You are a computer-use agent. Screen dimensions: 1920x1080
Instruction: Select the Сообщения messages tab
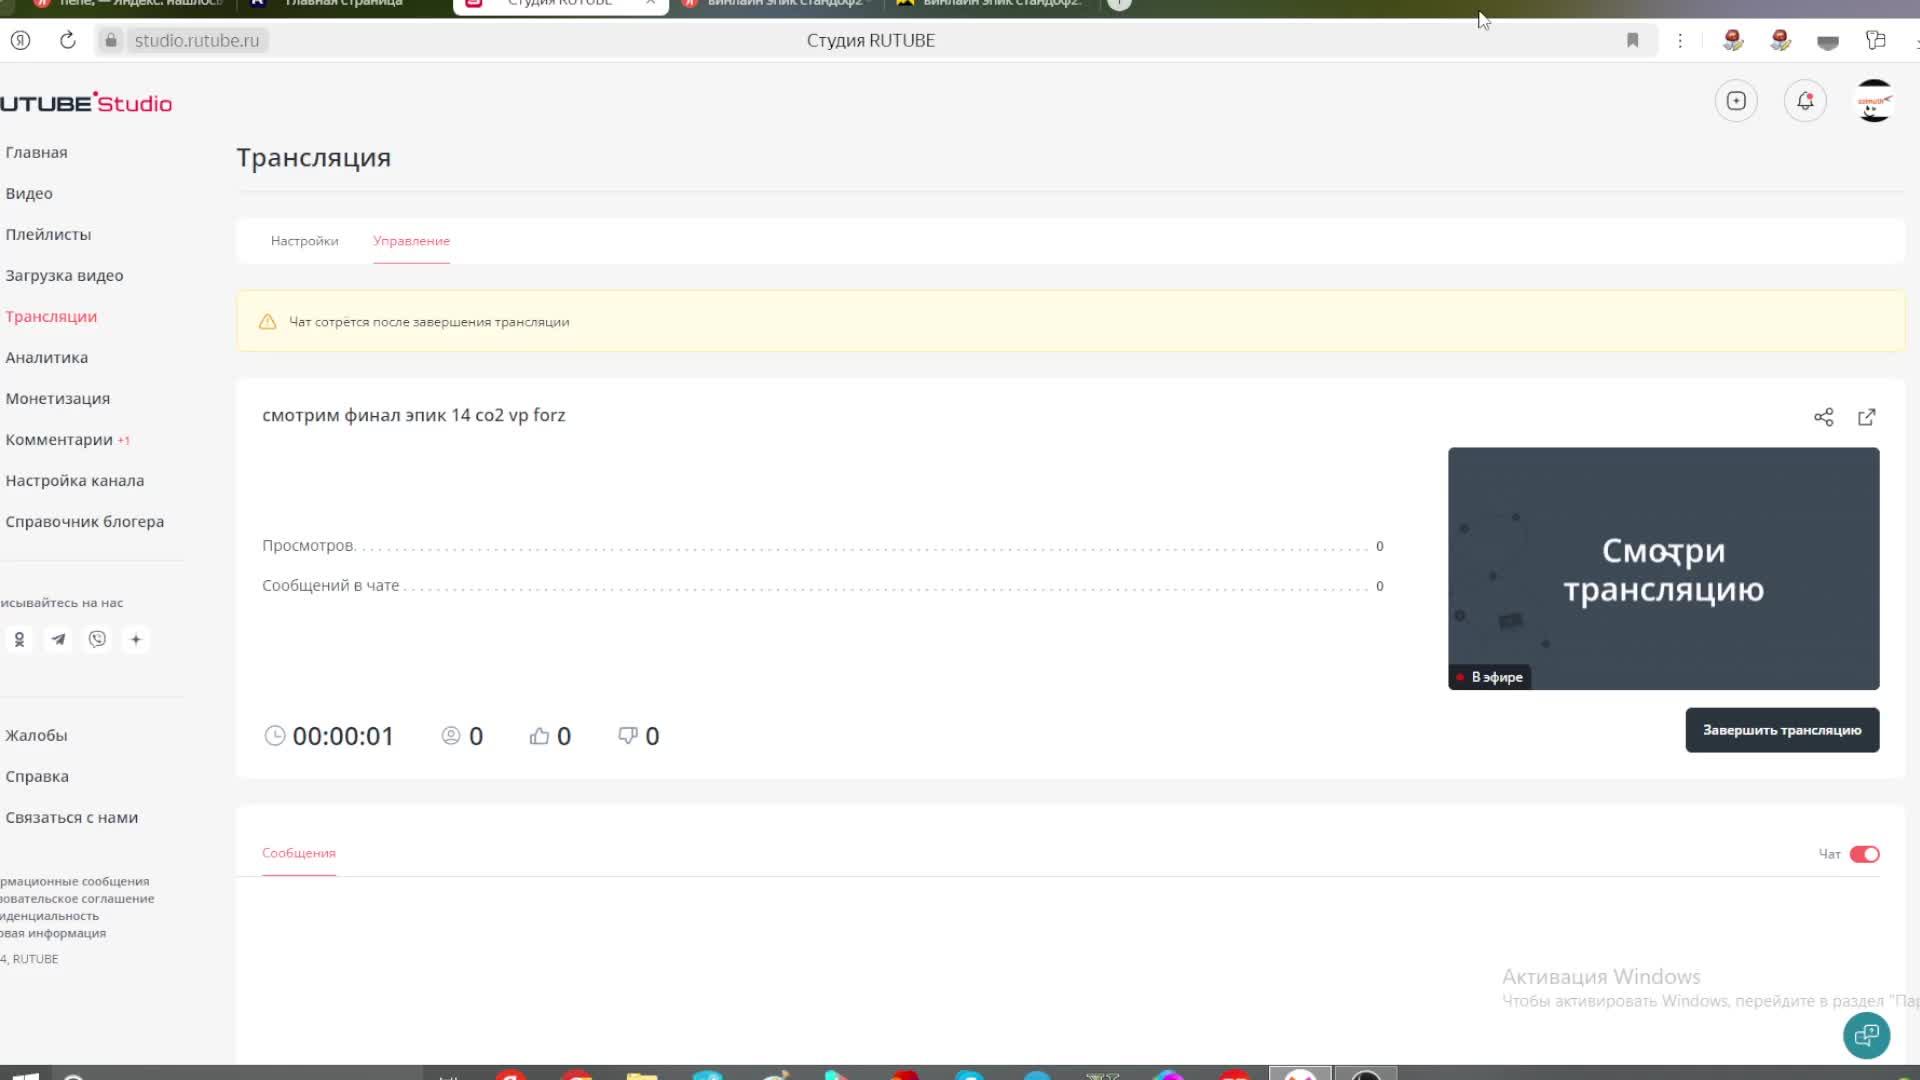[299, 853]
